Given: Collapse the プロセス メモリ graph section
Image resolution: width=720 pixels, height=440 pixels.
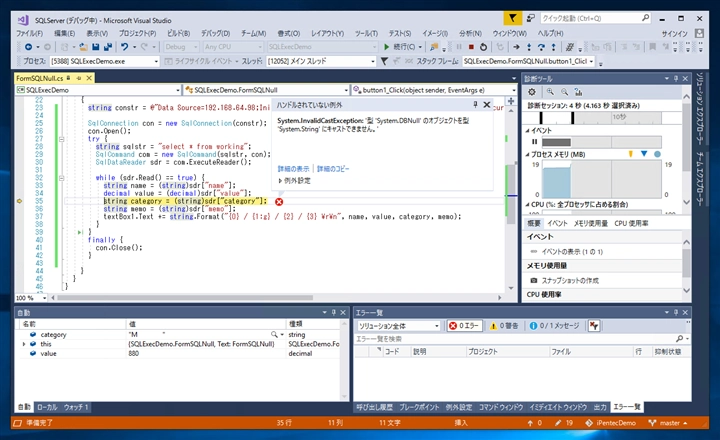Looking at the screenshot, I should click(x=527, y=154).
